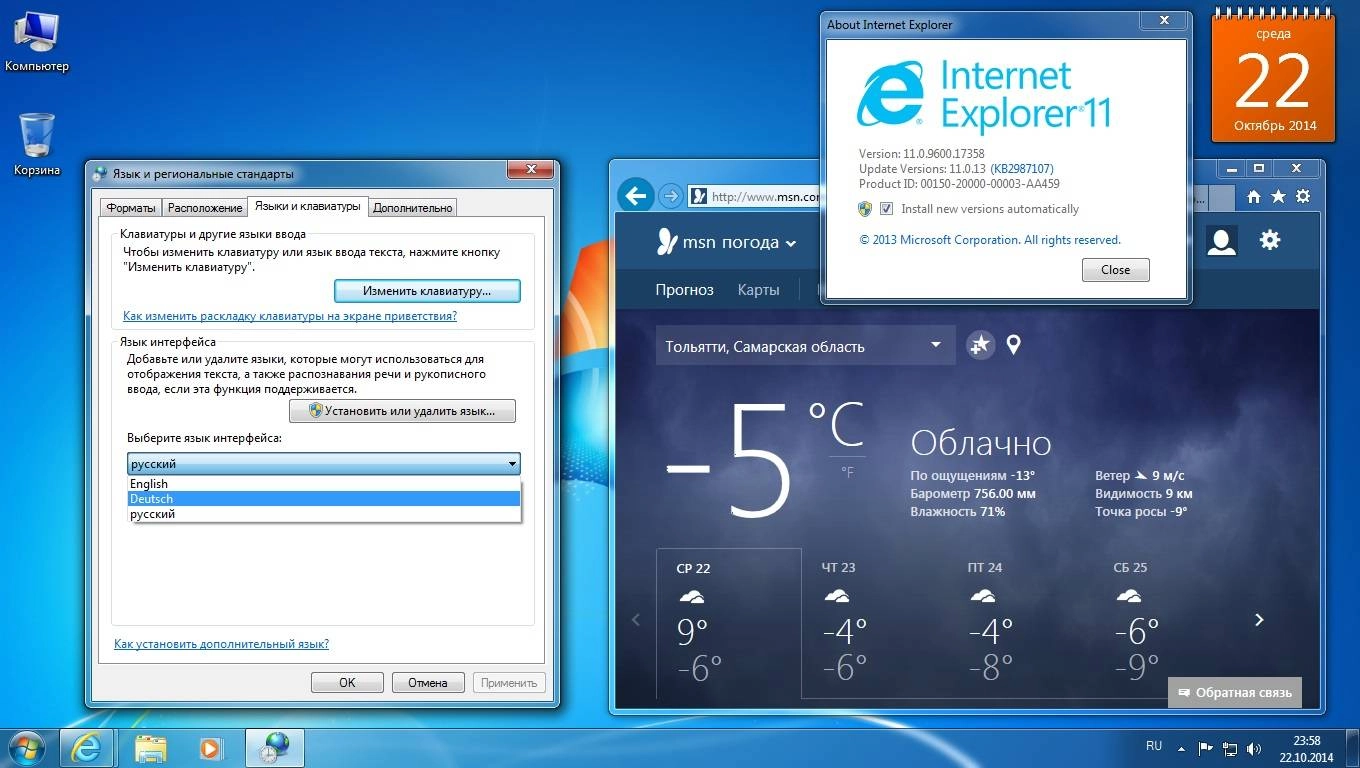The image size is (1360, 768).
Task: Switch to the Расположение tab
Action: click(205, 208)
